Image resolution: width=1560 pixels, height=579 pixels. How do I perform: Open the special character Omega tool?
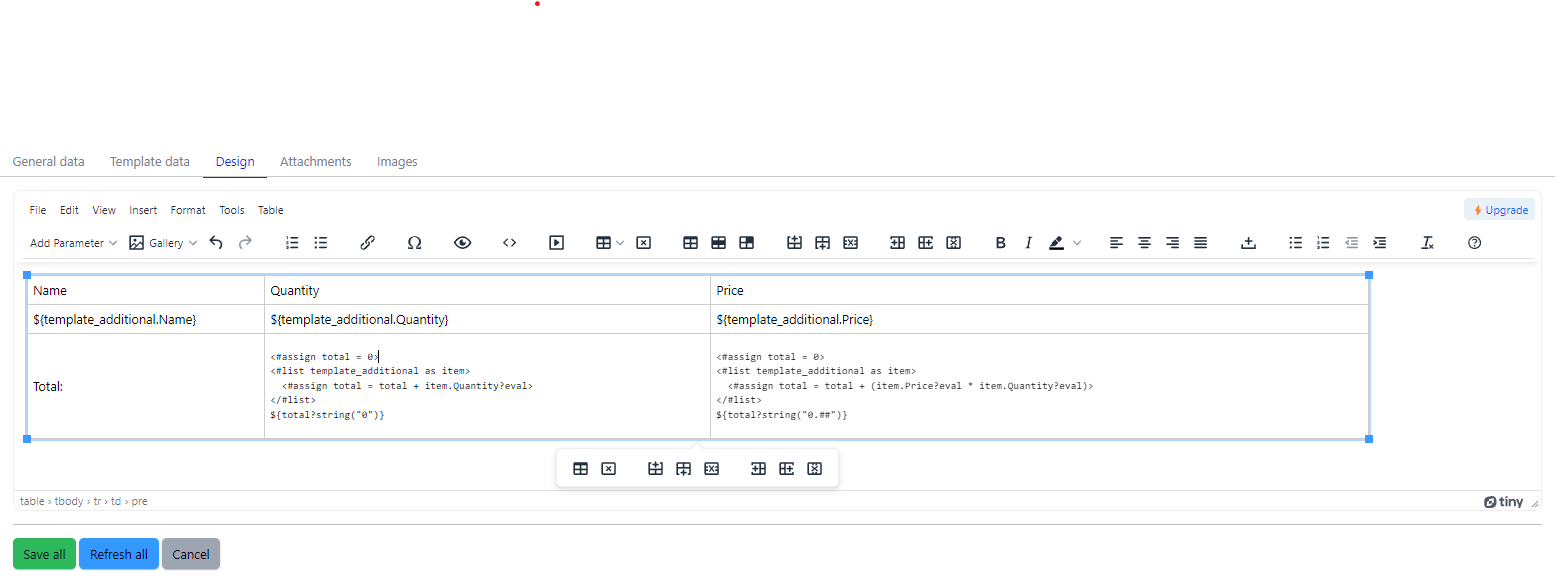point(414,242)
